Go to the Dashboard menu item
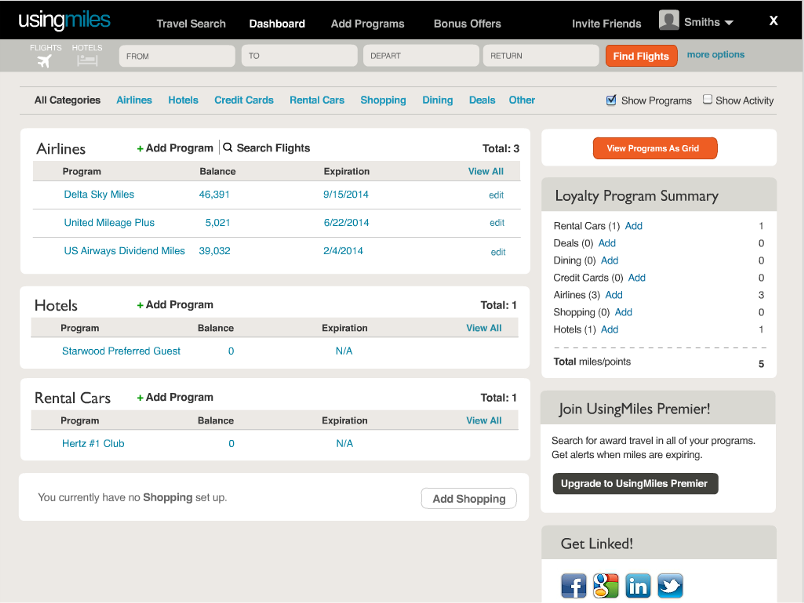Image resolution: width=804 pixels, height=603 pixels. click(277, 24)
